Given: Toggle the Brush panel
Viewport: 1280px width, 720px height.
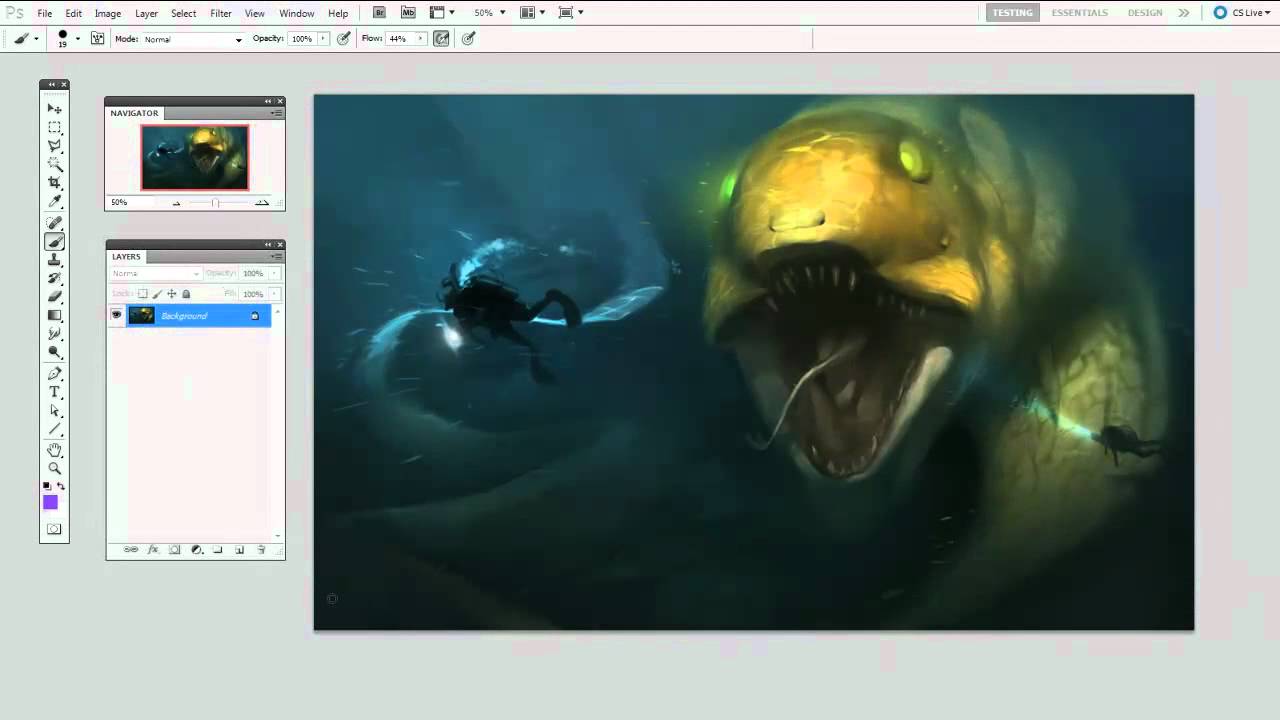Looking at the screenshot, I should (97, 39).
